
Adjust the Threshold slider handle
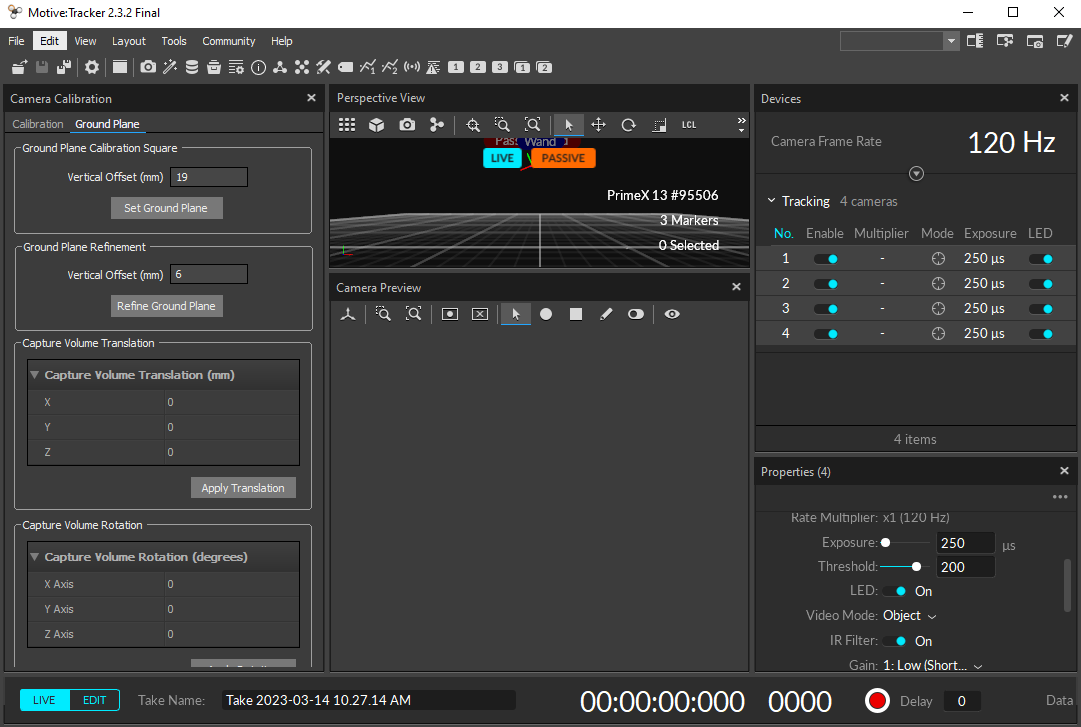pos(916,567)
